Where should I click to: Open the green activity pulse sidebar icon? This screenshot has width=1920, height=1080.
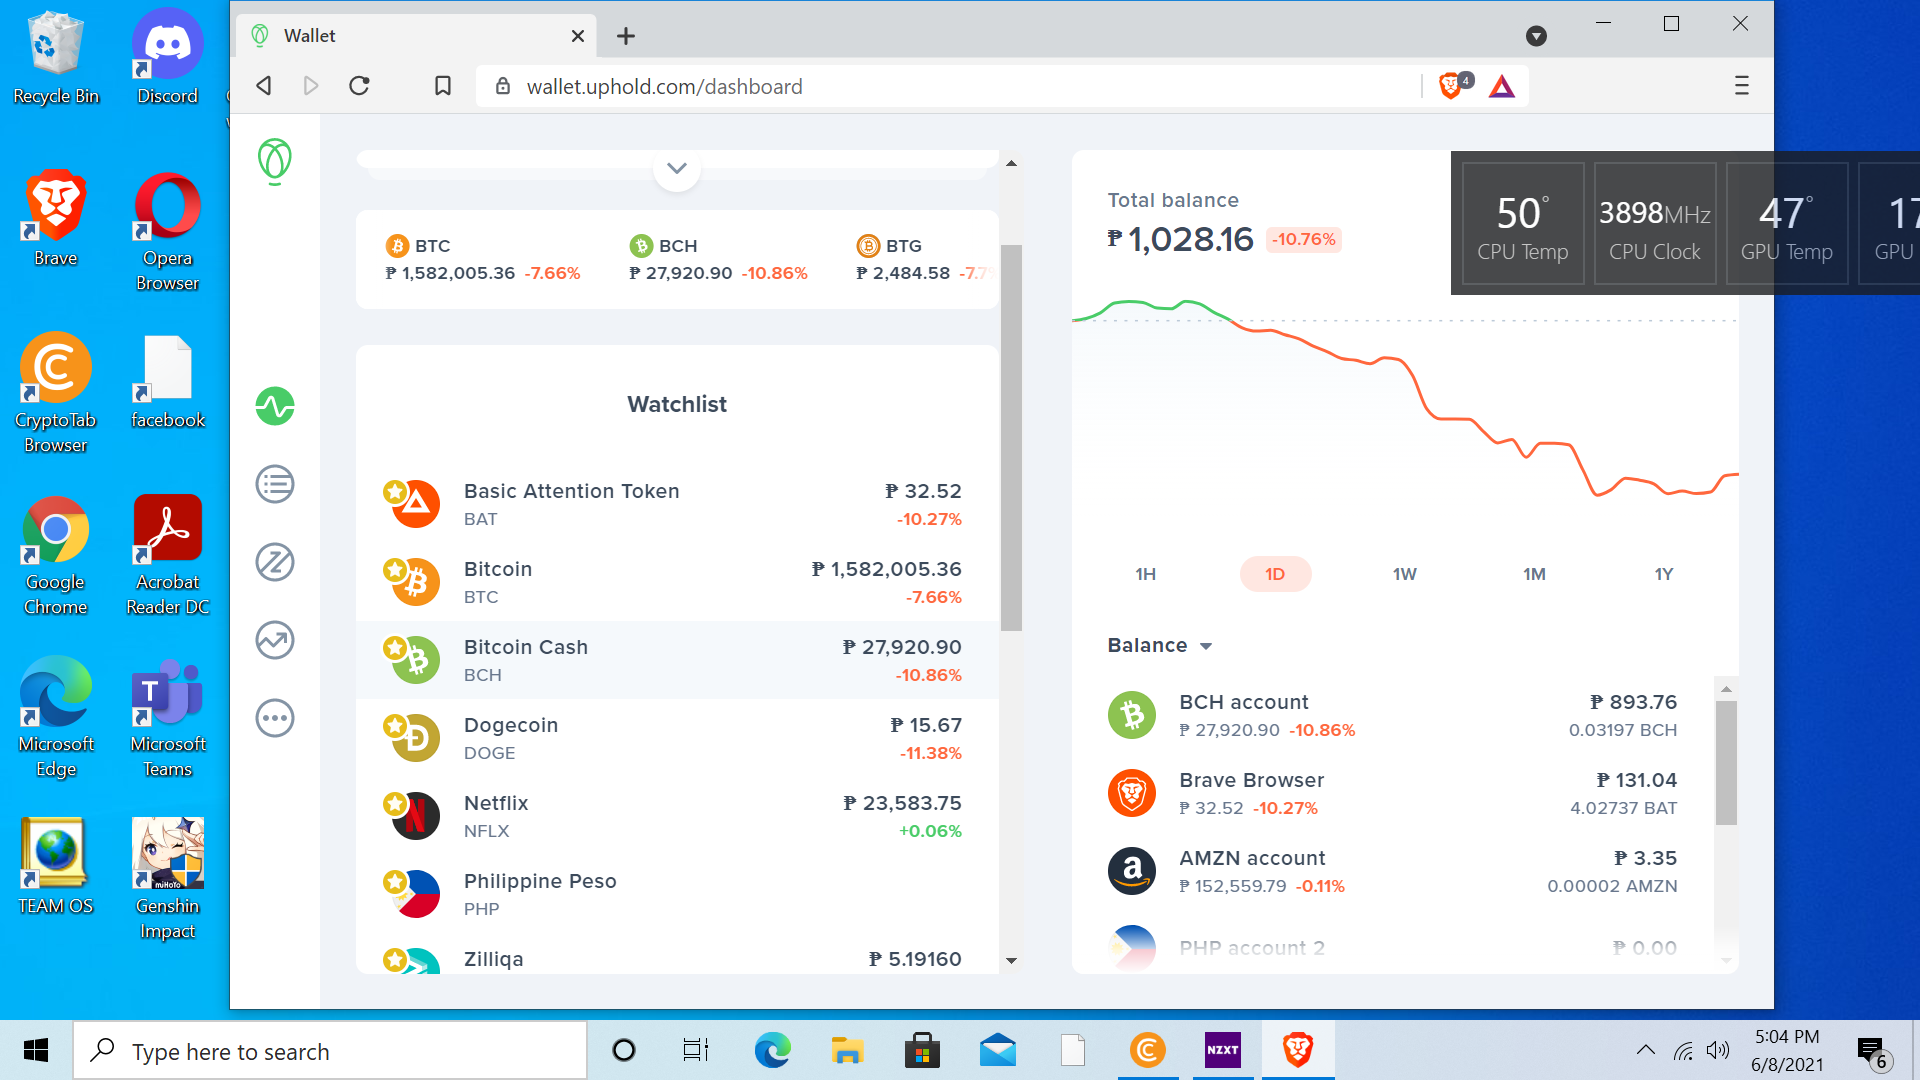pyautogui.click(x=275, y=406)
